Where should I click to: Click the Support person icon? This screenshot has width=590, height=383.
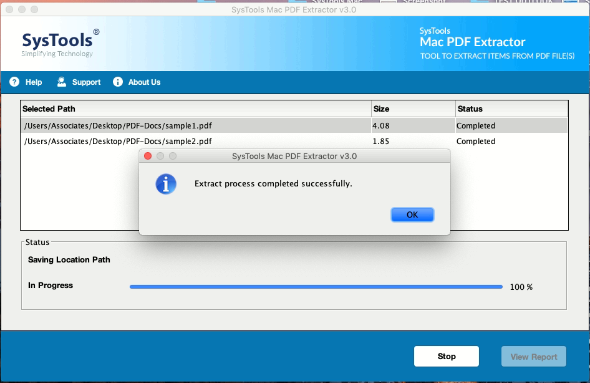[61, 82]
